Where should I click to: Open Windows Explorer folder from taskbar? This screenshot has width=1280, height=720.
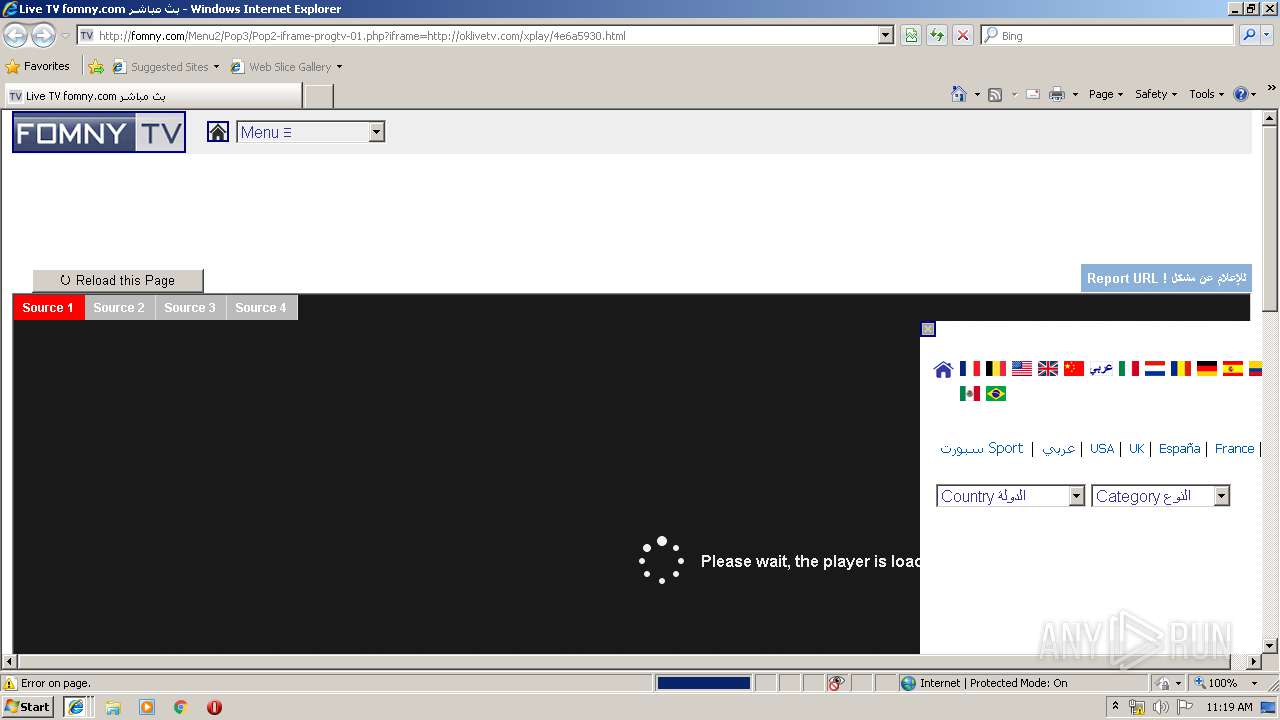(113, 707)
